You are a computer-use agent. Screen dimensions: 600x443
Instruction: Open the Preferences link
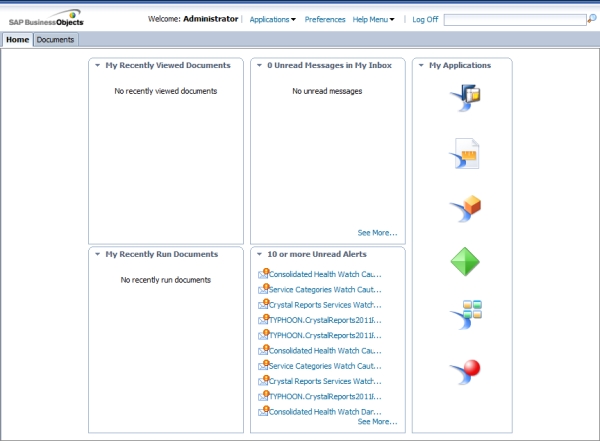point(325,19)
